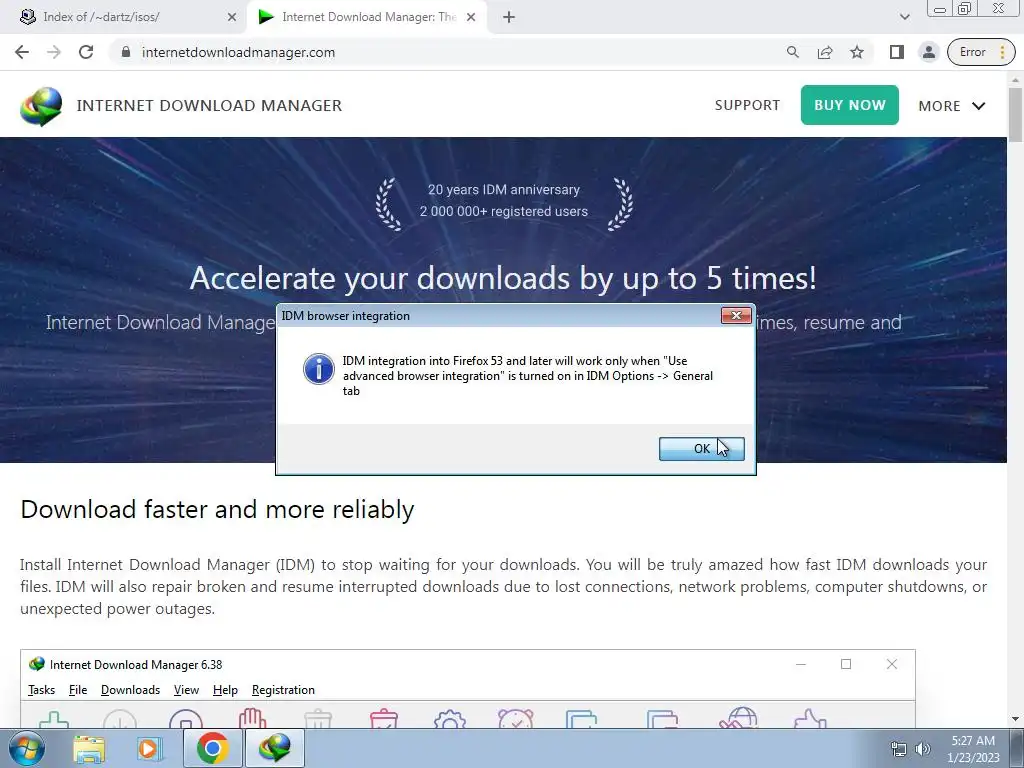Open the volume speaker icon in the tray
Viewport: 1024px width, 768px height.
coord(922,749)
